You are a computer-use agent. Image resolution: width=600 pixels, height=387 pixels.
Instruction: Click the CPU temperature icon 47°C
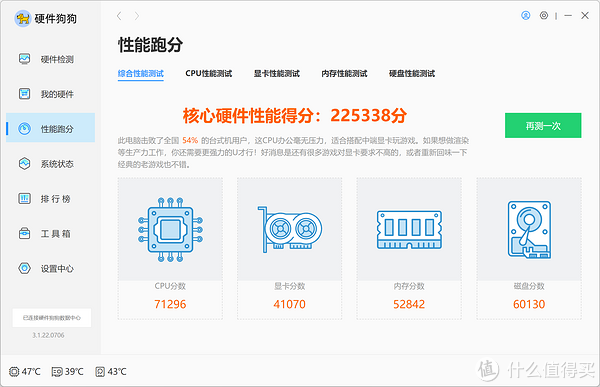click(x=14, y=371)
